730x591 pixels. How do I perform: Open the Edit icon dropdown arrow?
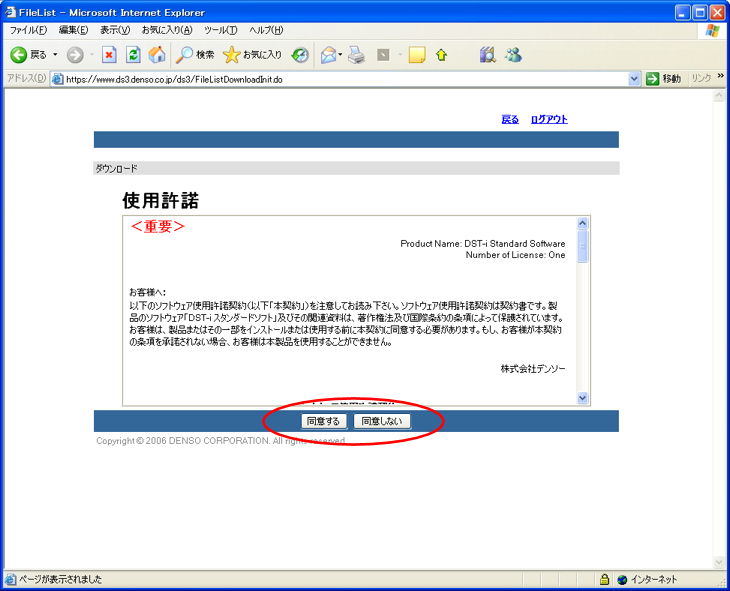point(400,55)
